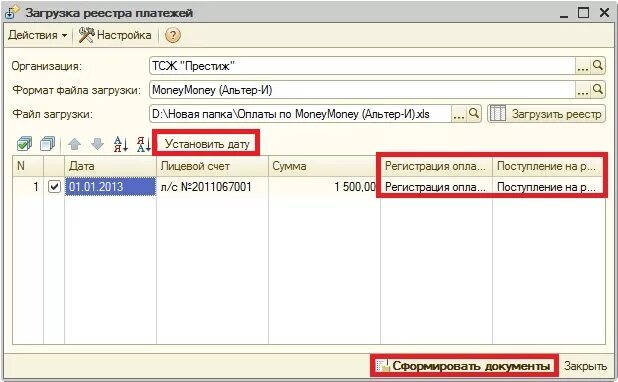This screenshot has height=382, width=618.
Task: Click the Закрыть button
Action: click(585, 366)
